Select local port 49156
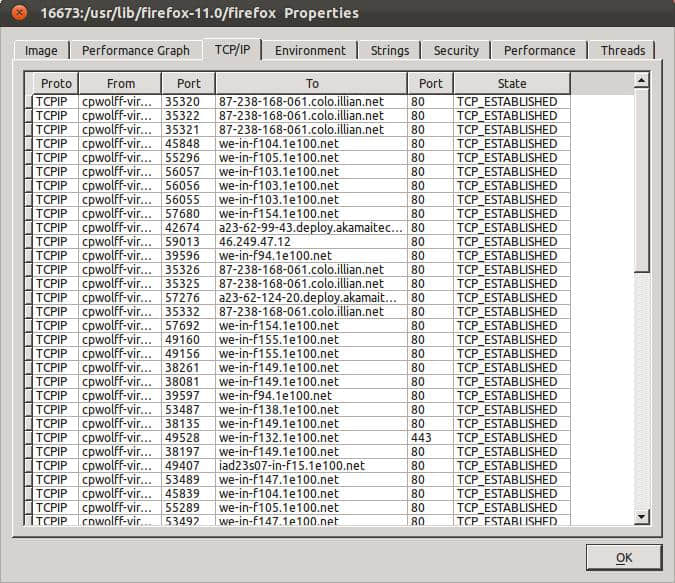The height and width of the screenshot is (583, 675). pyautogui.click(x=189, y=354)
